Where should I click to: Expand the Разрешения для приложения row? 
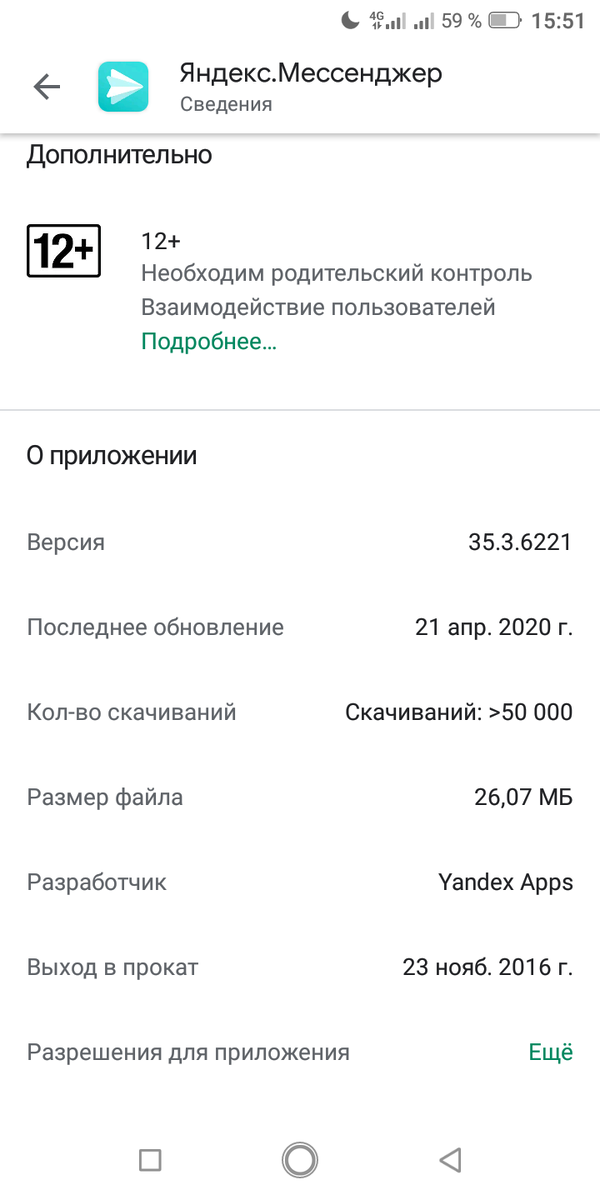pyautogui.click(x=188, y=1052)
